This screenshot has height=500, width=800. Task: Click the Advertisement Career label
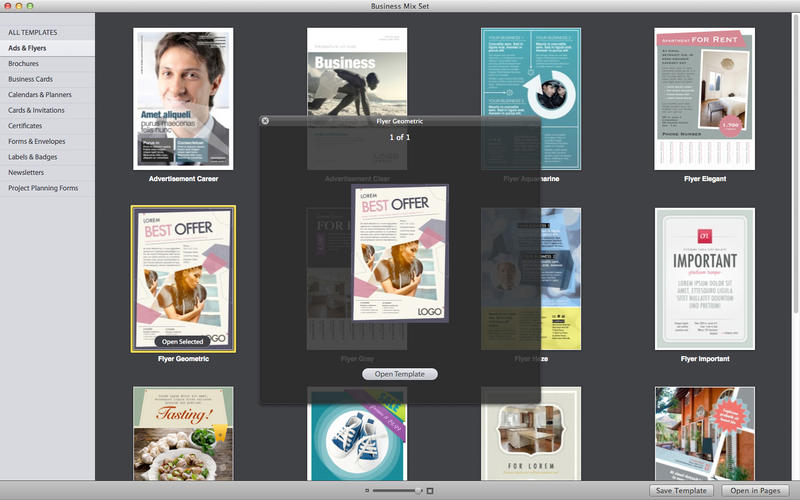183,179
